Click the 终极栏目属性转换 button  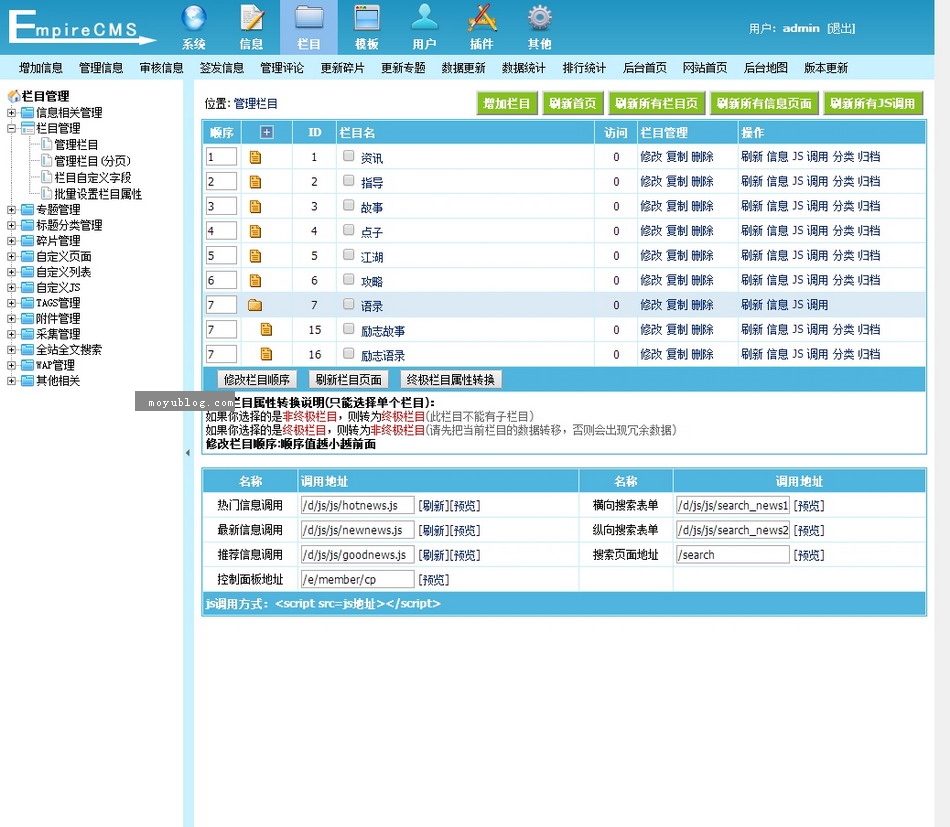point(451,380)
